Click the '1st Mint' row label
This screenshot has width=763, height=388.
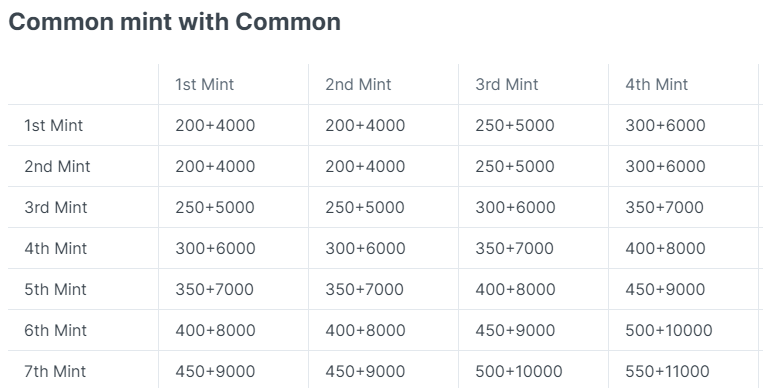click(x=54, y=125)
